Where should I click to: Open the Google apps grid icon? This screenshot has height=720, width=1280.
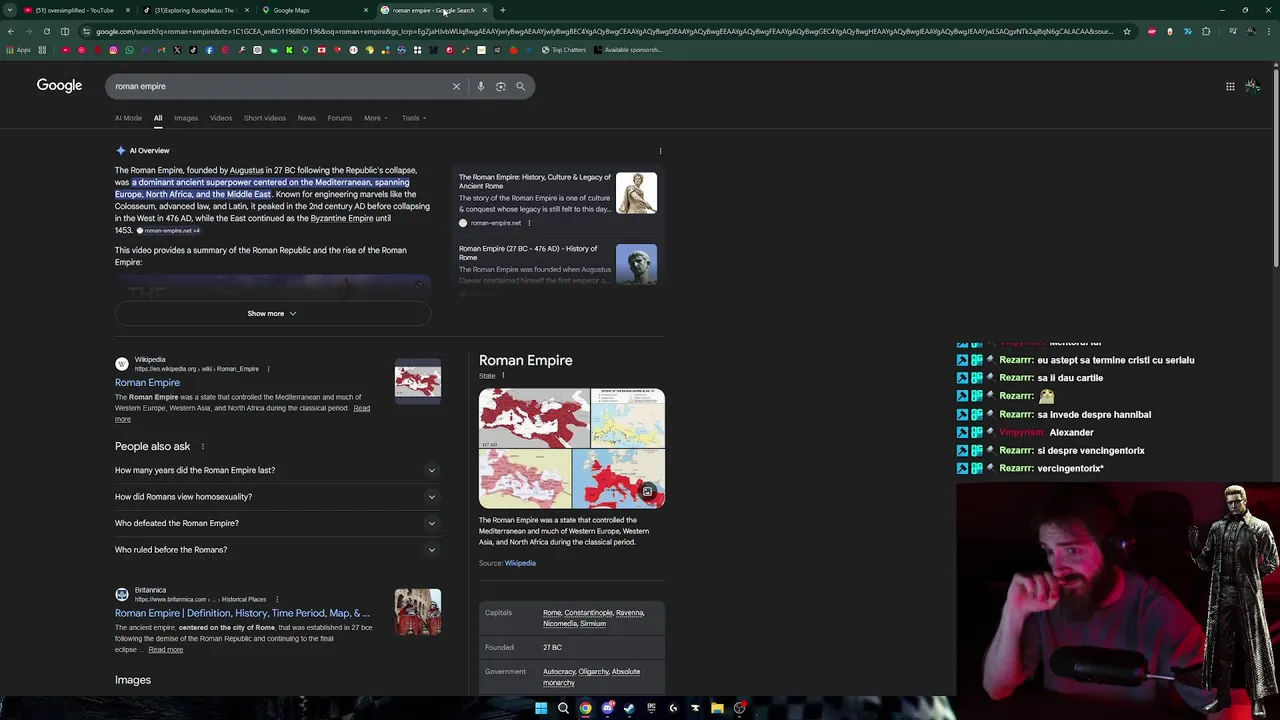(x=1230, y=86)
